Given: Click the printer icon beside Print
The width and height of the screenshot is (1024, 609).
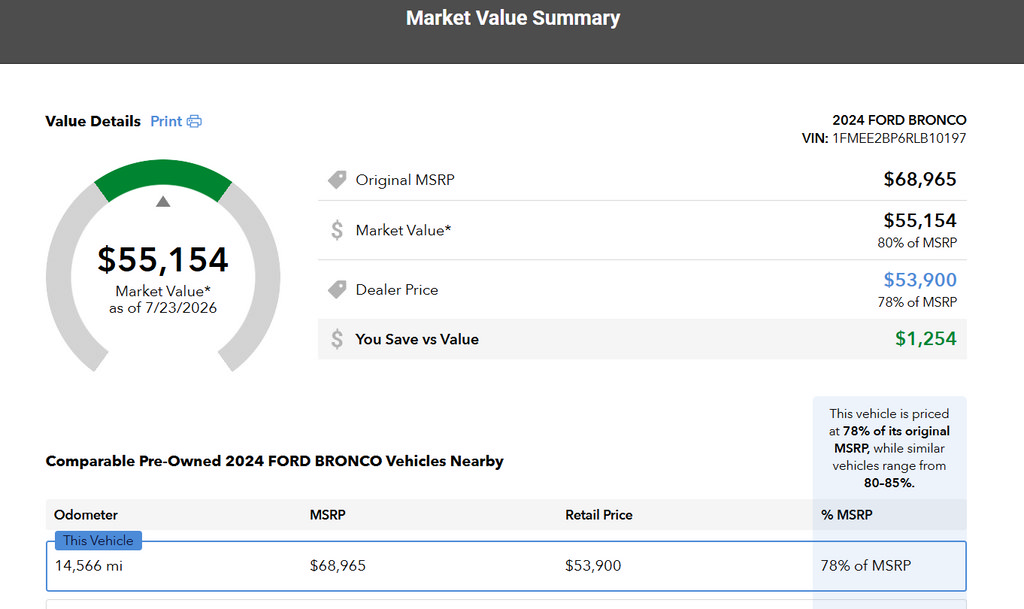Looking at the screenshot, I should [x=194, y=121].
